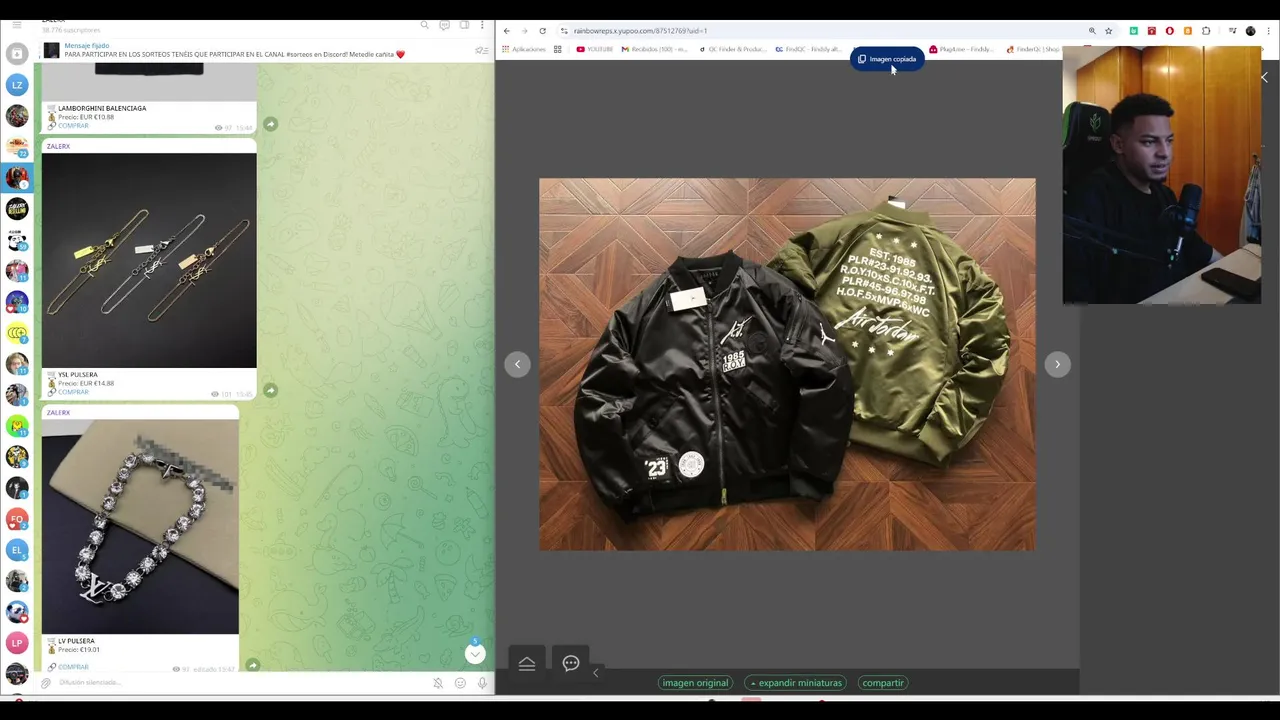
Task: Go forward in the browser
Action: point(524,31)
